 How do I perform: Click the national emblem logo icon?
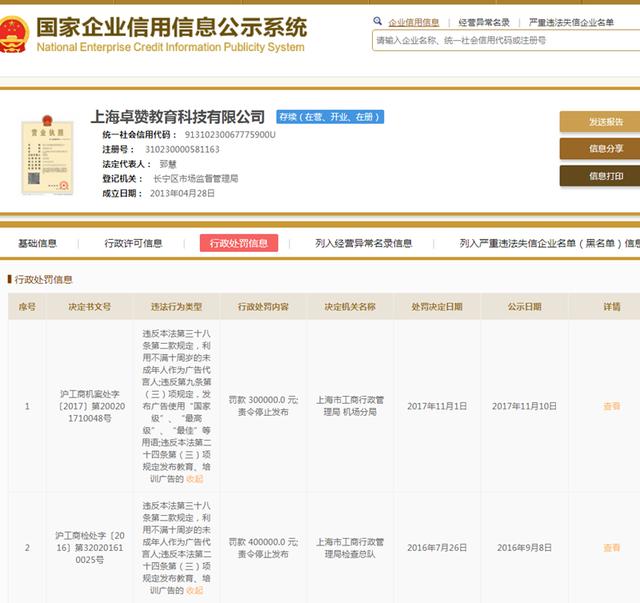pyautogui.click(x=13, y=32)
